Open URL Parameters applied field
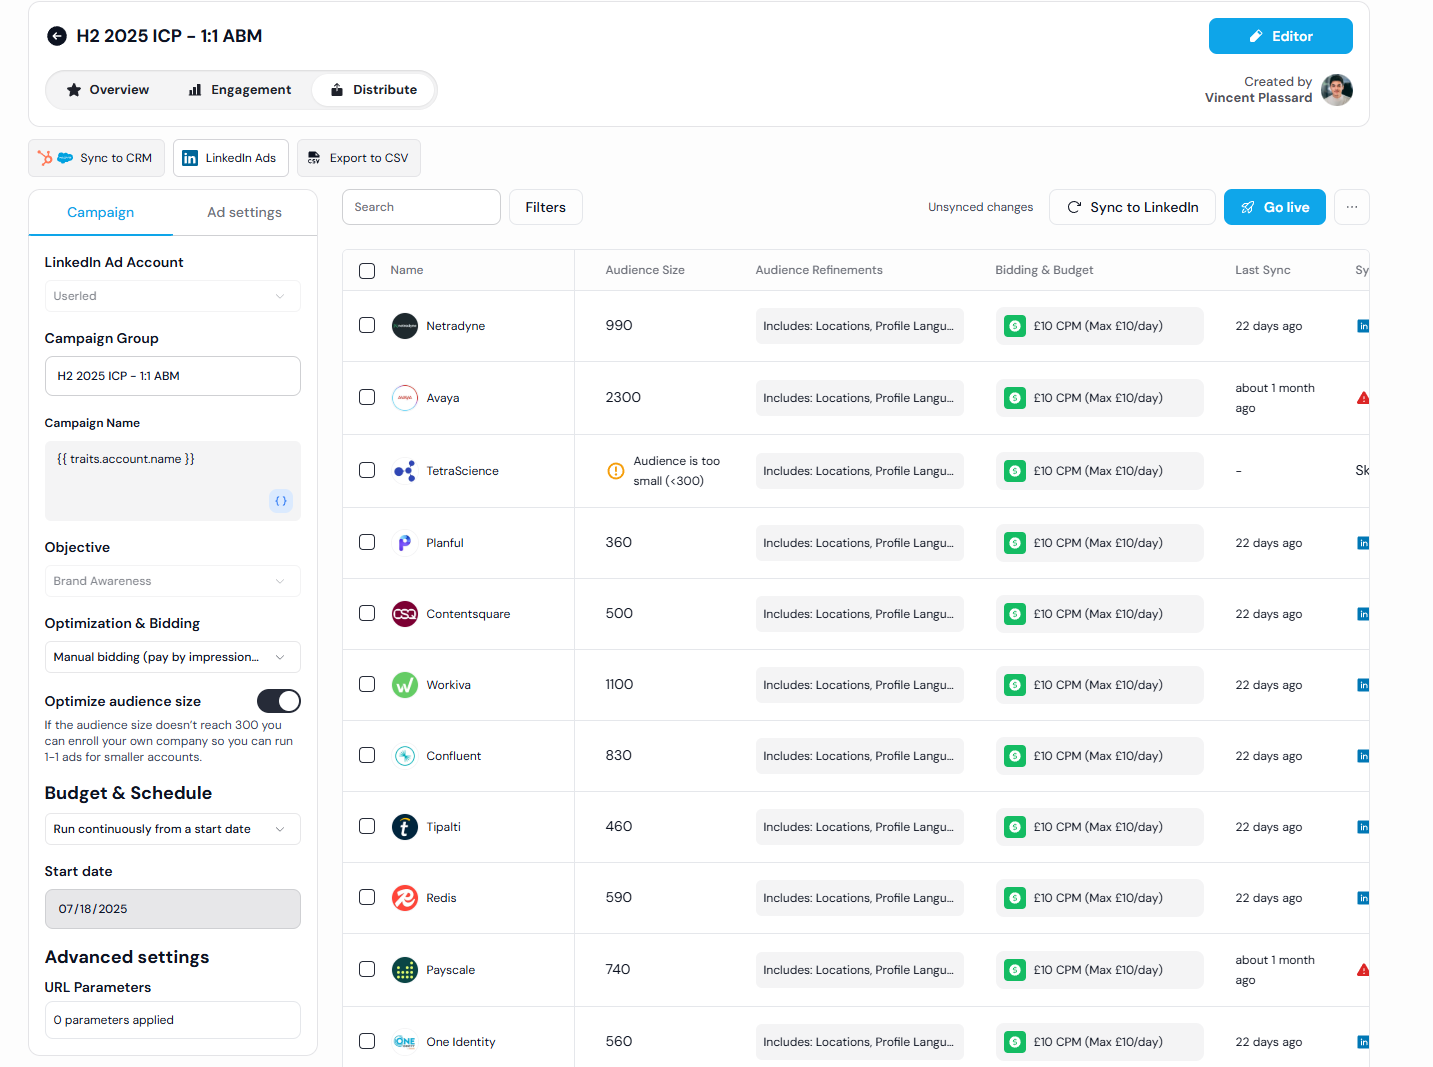 coord(173,1020)
